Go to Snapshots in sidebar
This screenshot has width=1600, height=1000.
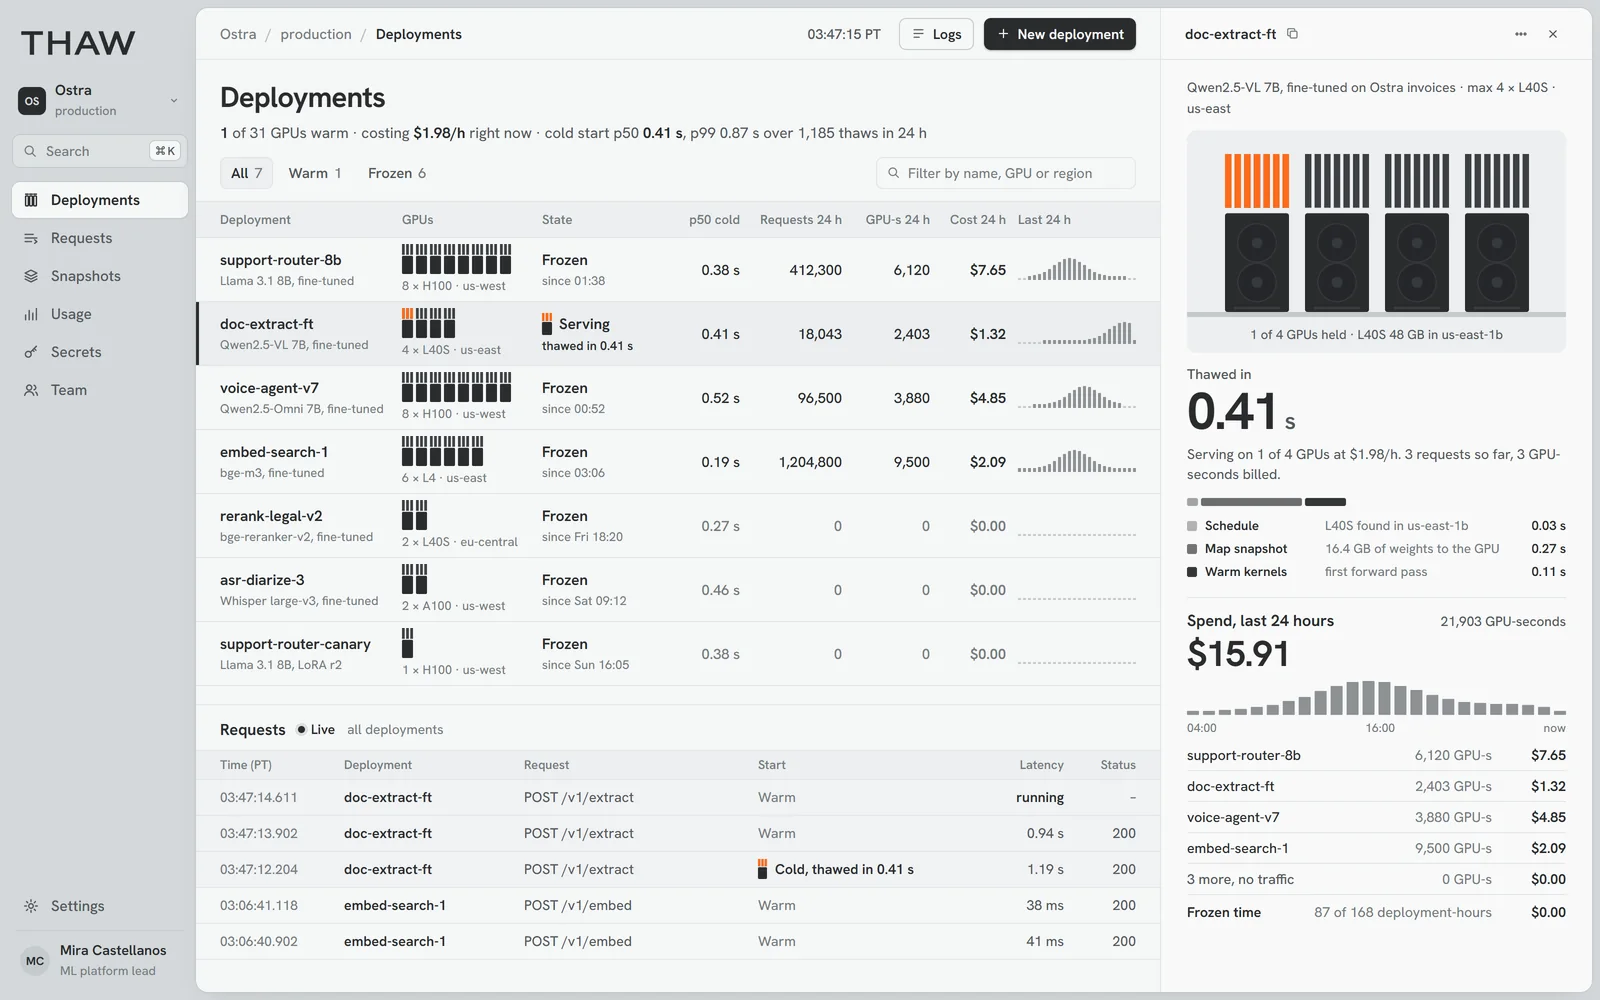pyautogui.click(x=100, y=276)
